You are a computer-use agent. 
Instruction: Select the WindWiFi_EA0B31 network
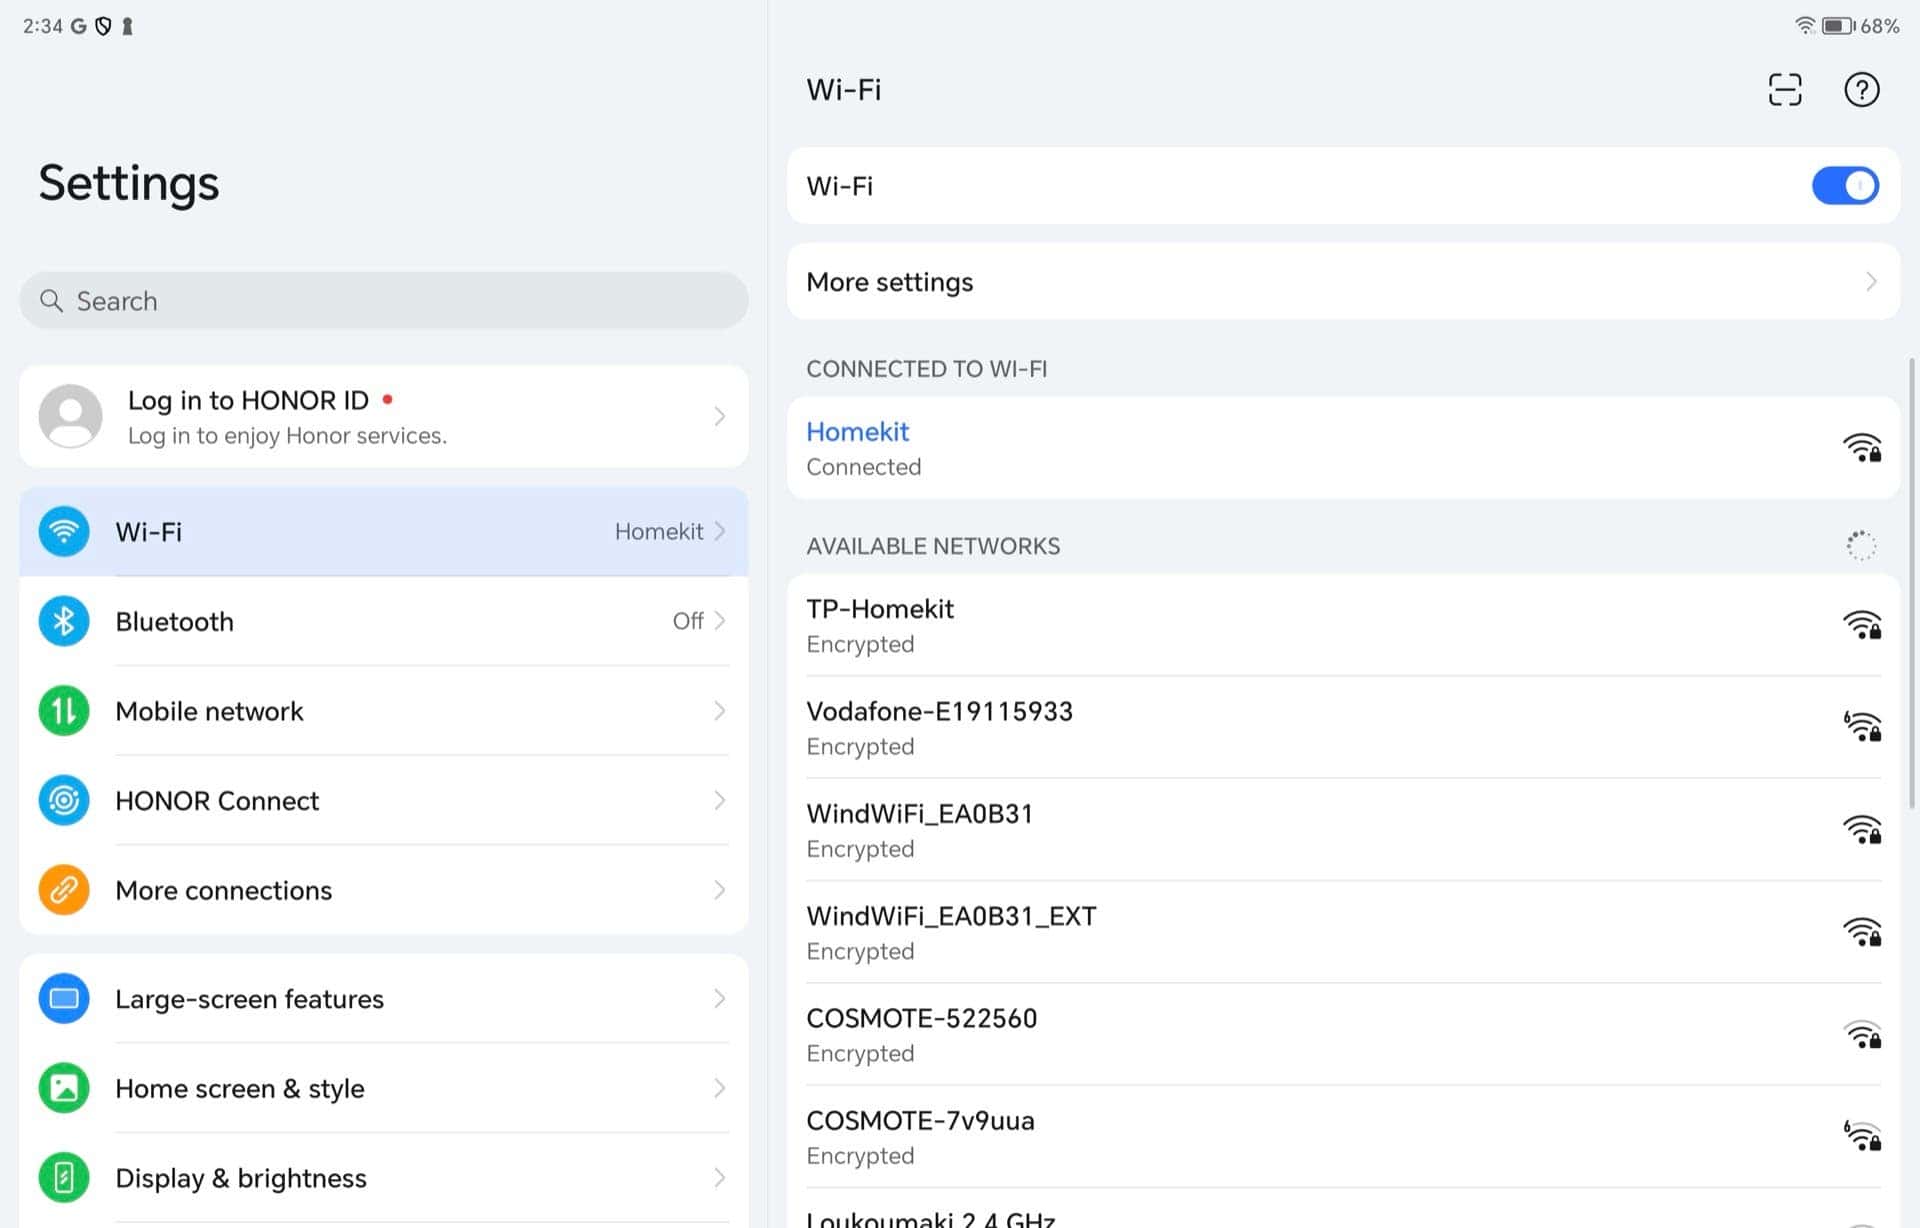(x=1343, y=830)
